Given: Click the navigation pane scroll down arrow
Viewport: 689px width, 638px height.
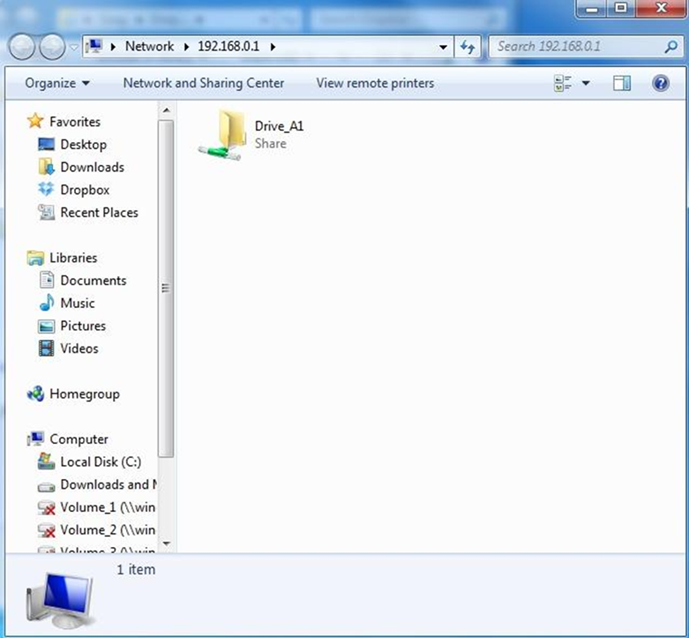Looking at the screenshot, I should [166, 545].
